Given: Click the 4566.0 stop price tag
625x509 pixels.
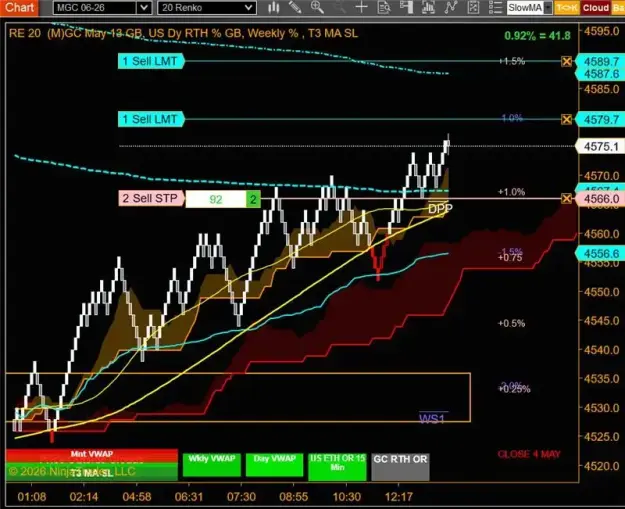Looking at the screenshot, I should click(601, 198).
